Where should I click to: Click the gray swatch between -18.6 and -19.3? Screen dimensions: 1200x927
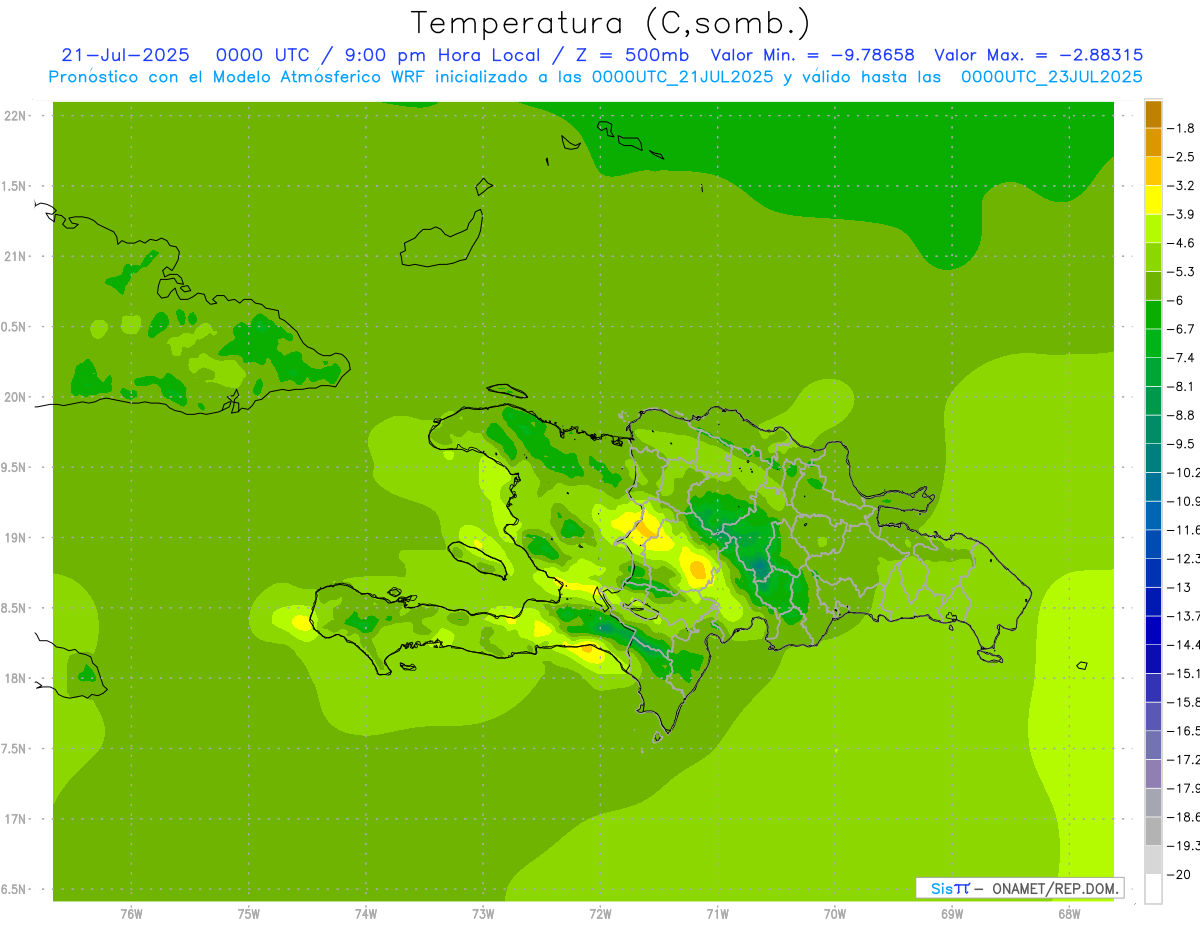1153,831
